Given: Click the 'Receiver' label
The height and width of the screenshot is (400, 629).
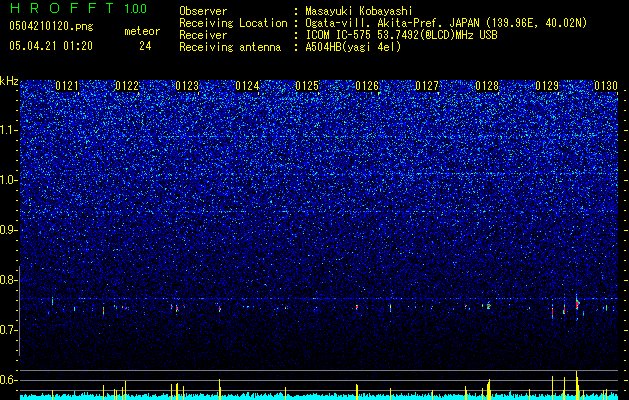Looking at the screenshot, I should coord(203,35).
